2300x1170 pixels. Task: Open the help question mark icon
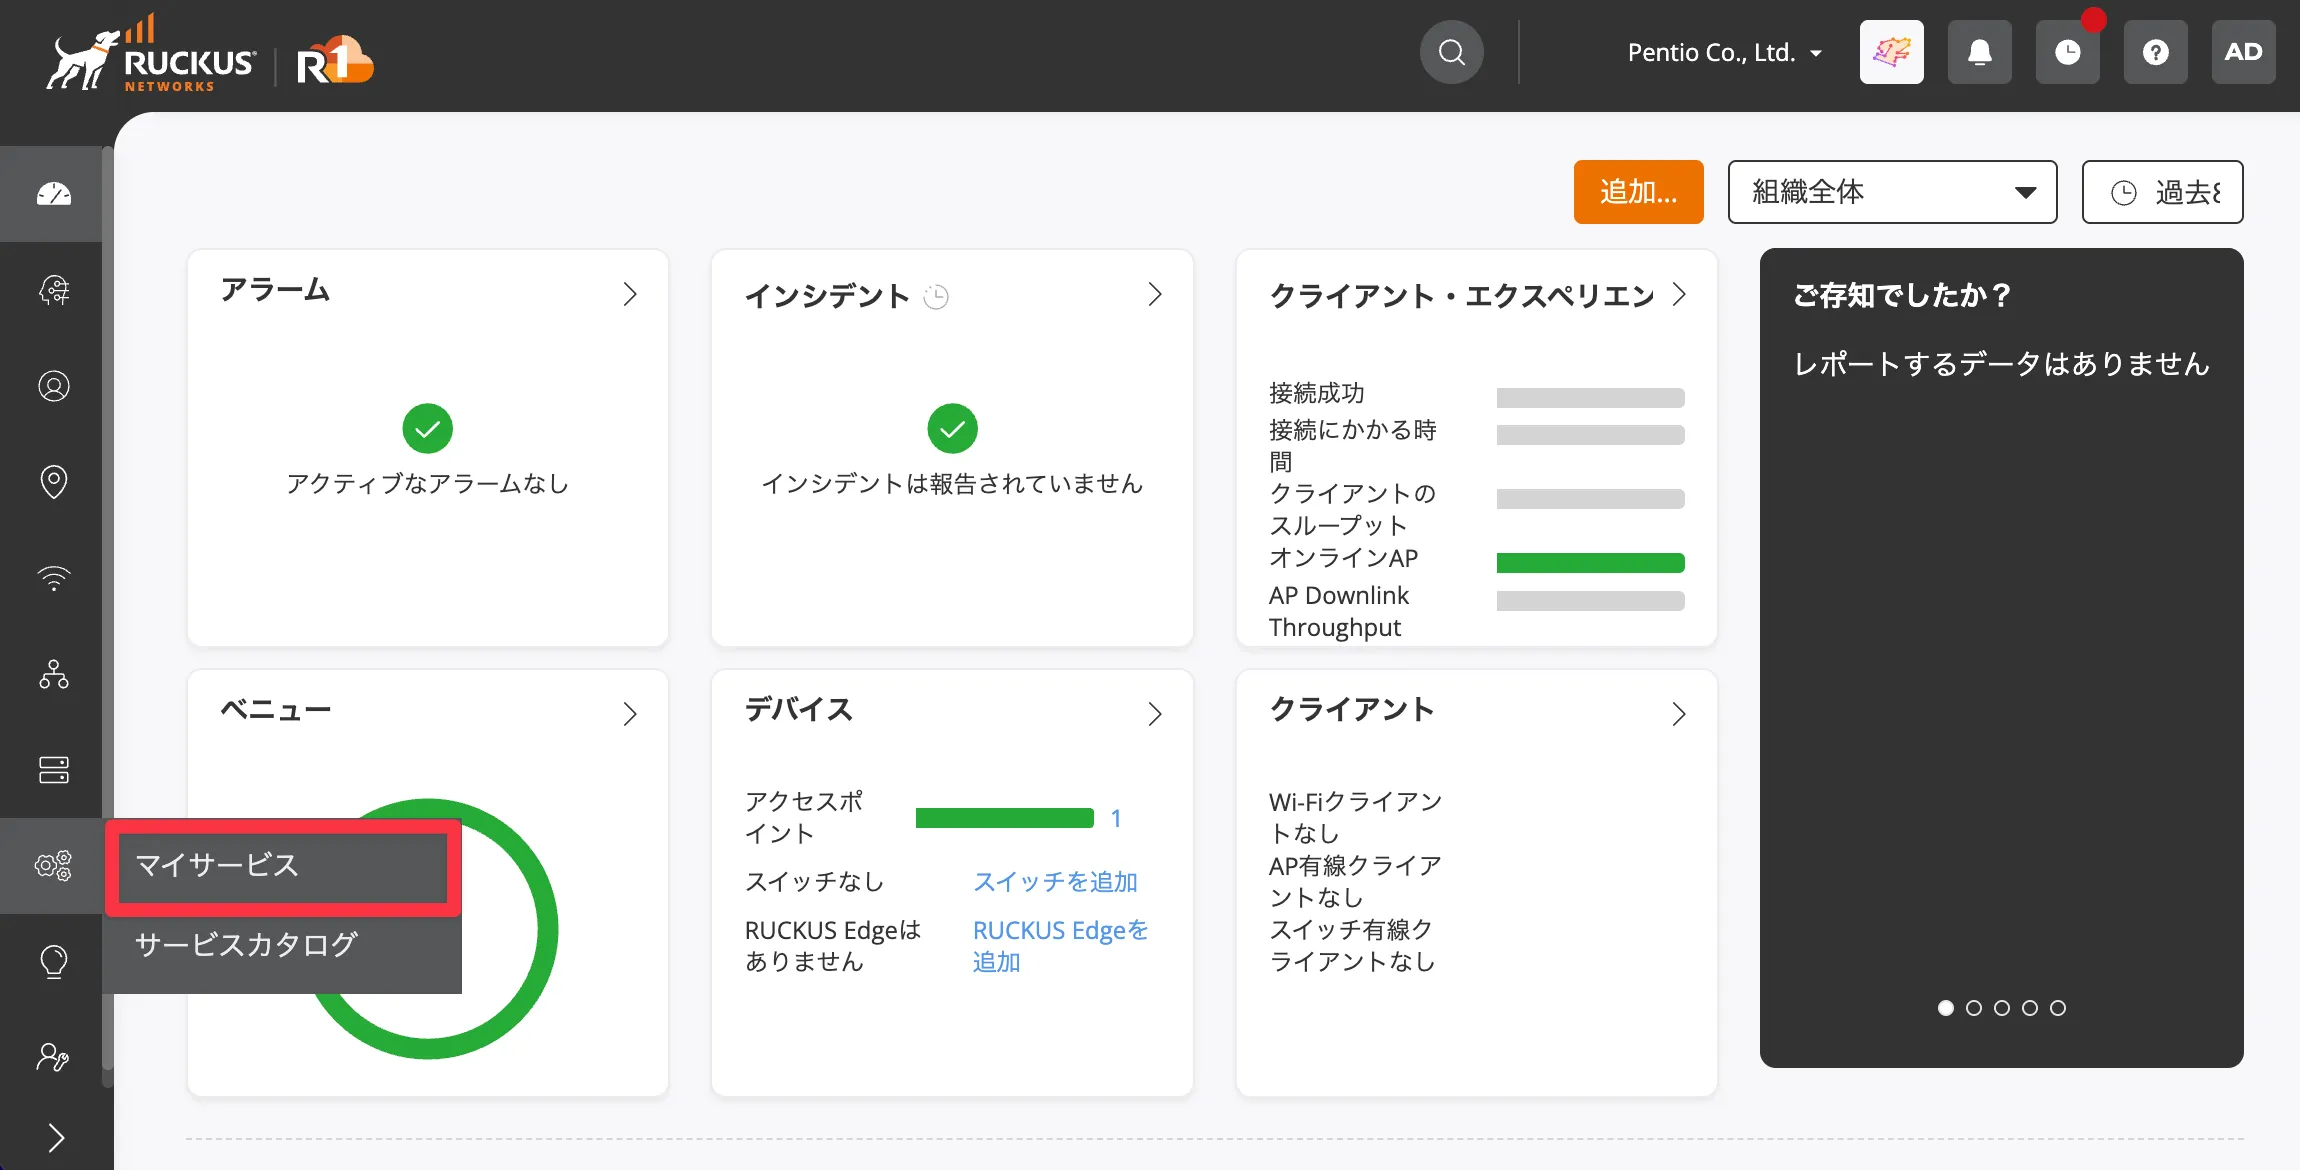pos(2156,52)
